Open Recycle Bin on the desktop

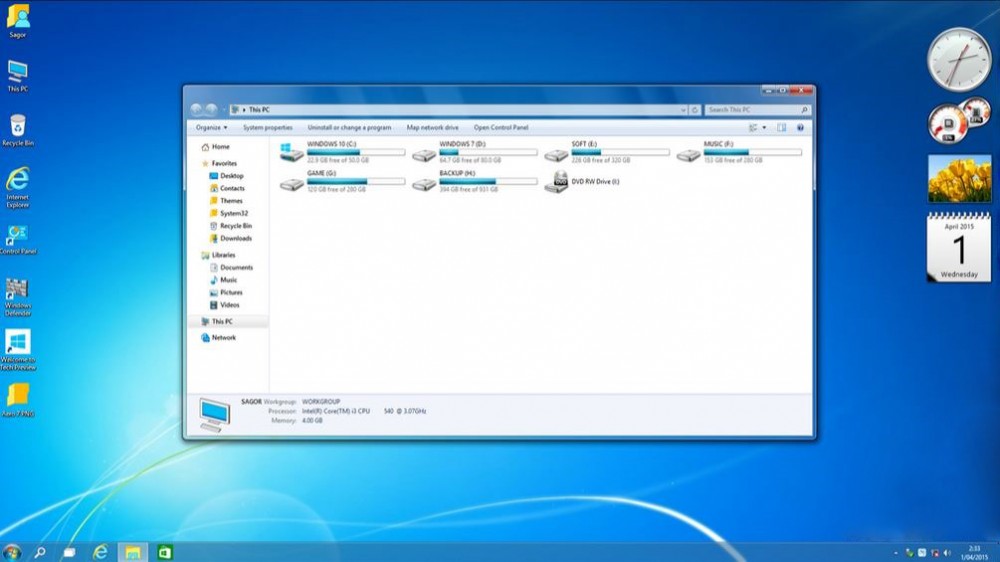point(17,126)
